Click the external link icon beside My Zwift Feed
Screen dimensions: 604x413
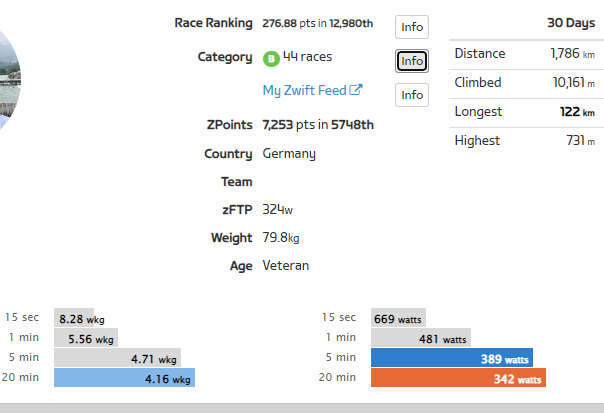[356, 91]
